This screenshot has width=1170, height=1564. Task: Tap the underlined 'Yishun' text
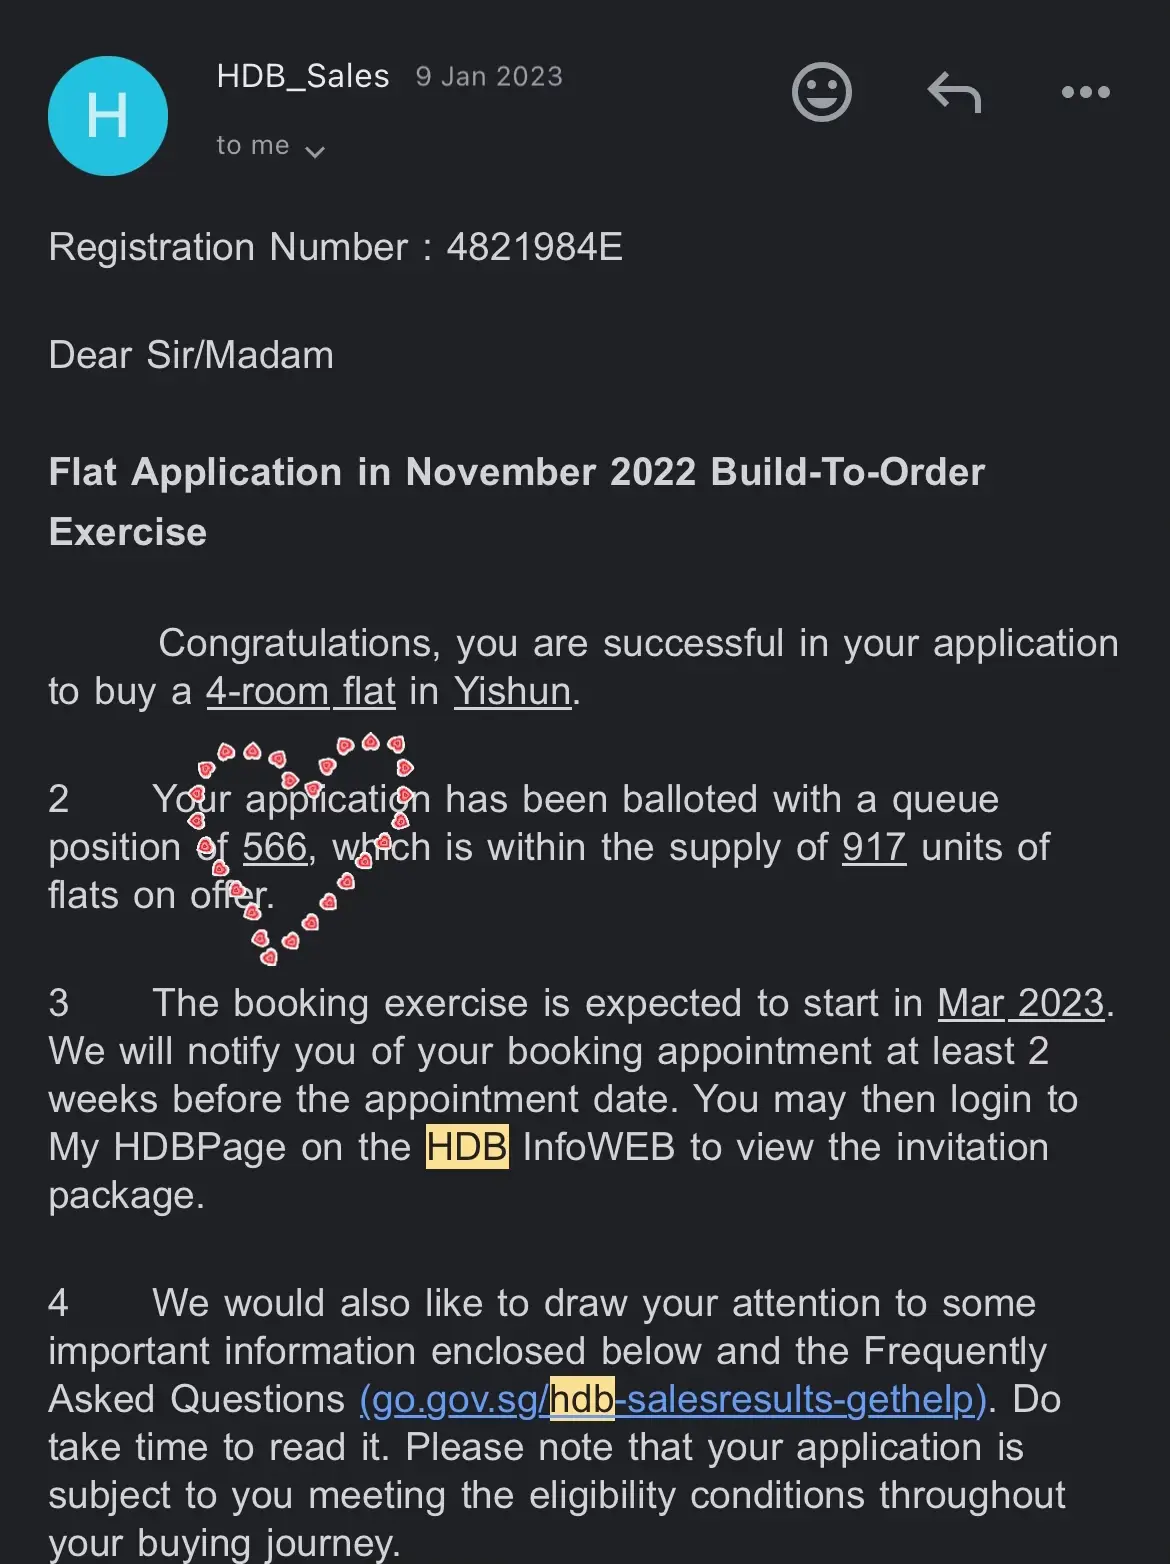click(512, 691)
